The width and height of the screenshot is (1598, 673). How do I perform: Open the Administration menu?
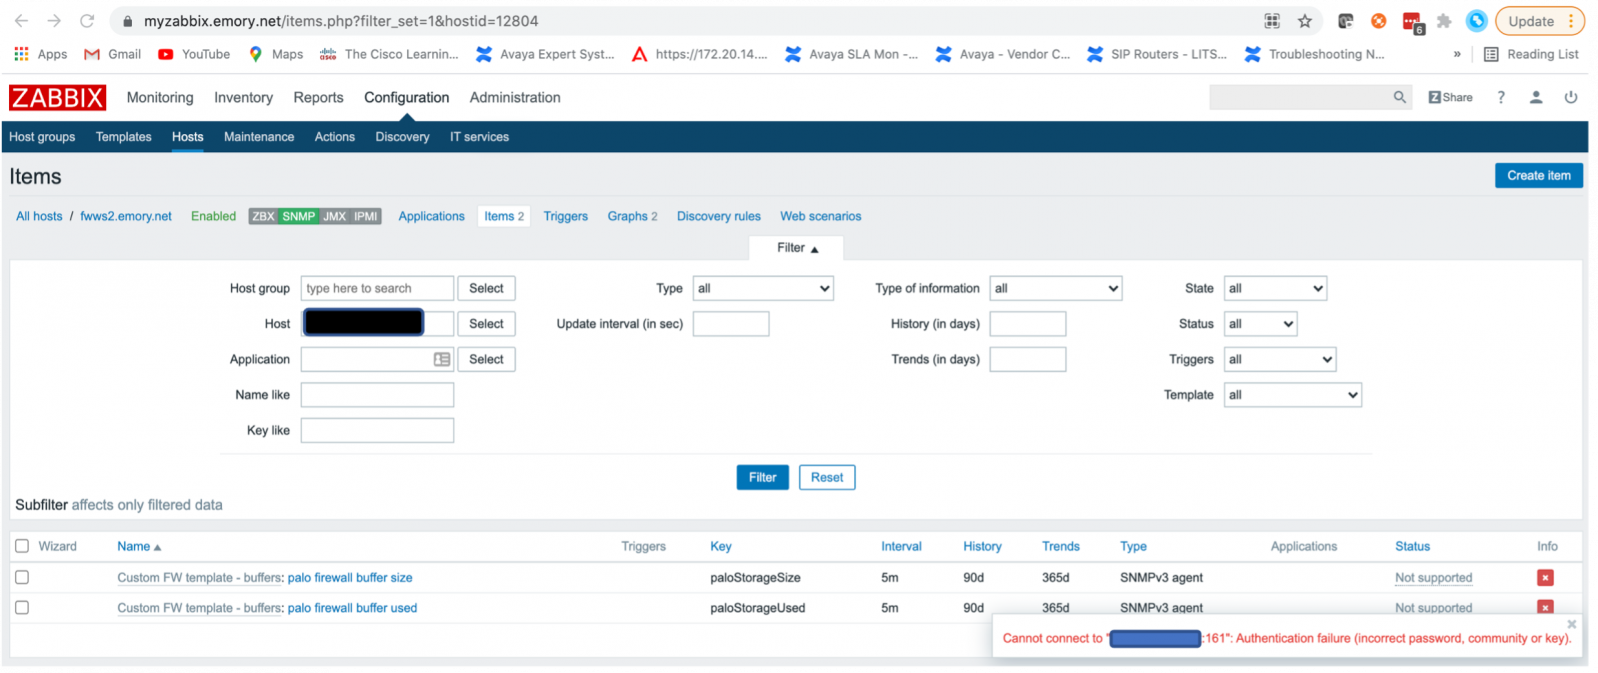point(515,97)
